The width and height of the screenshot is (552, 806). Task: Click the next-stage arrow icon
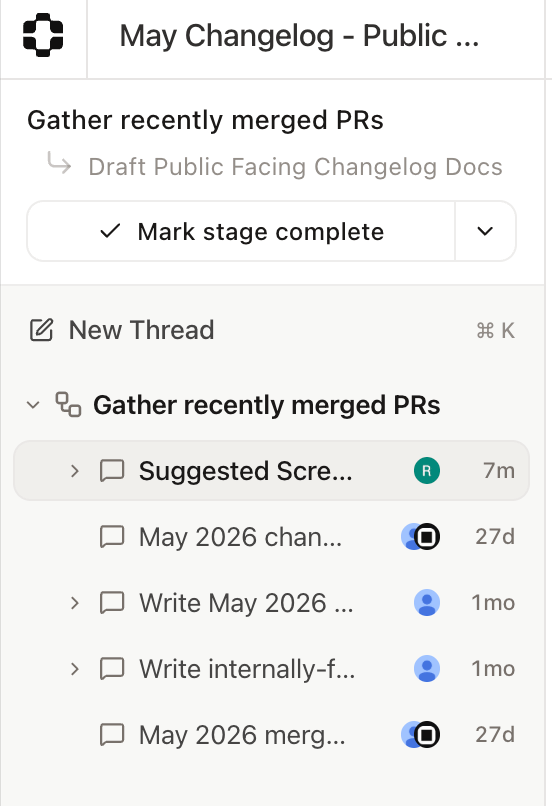[x=59, y=163]
